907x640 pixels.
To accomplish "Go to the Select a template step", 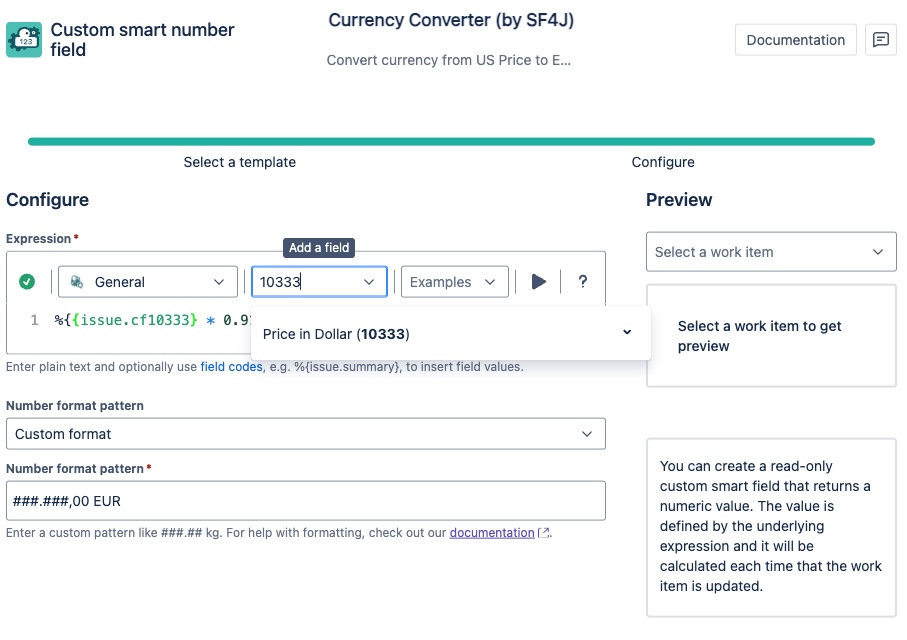I will (x=239, y=162).
